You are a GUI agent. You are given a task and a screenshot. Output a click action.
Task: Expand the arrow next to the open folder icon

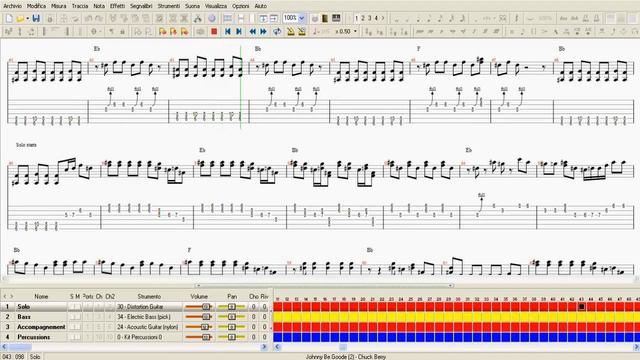(x=27, y=18)
